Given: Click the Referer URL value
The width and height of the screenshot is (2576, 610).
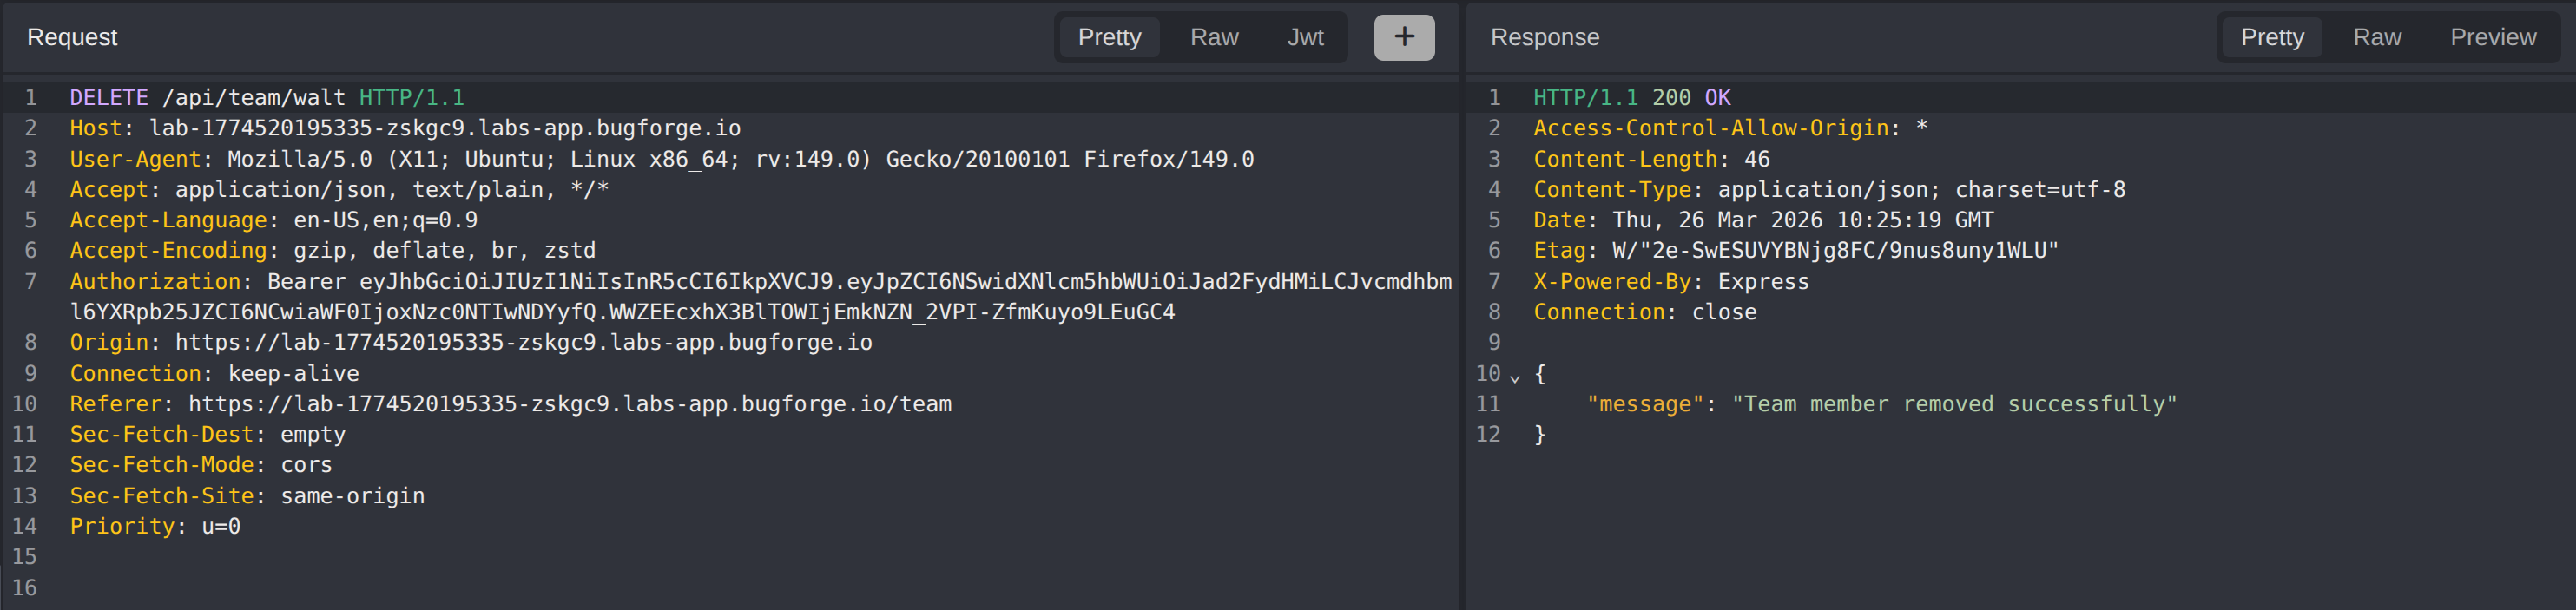Looking at the screenshot, I should pos(569,404).
